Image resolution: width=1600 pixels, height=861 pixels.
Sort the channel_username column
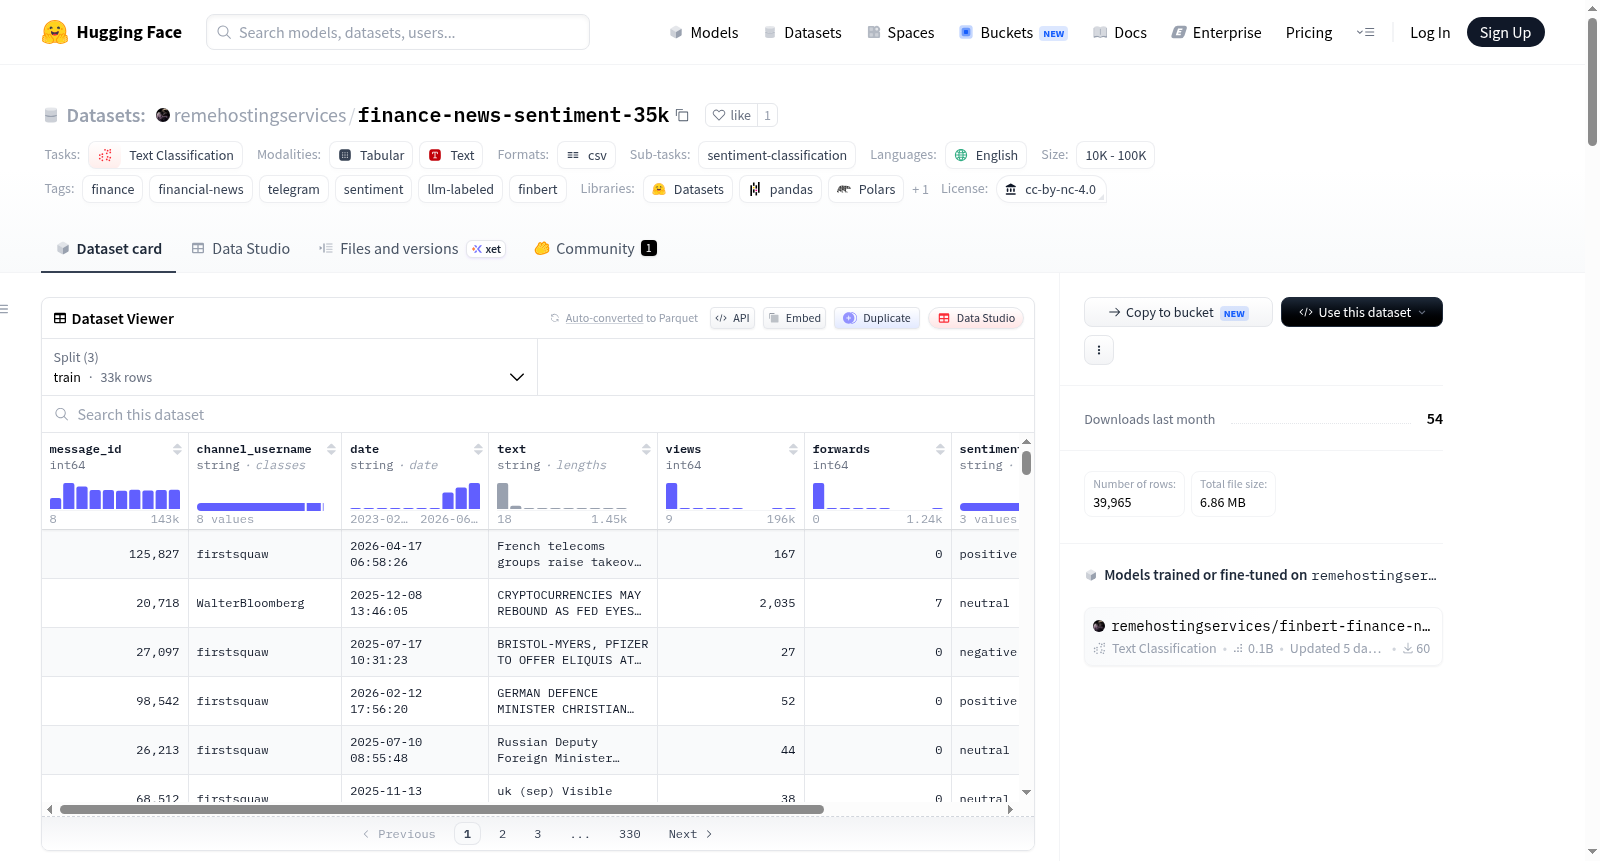point(331,449)
